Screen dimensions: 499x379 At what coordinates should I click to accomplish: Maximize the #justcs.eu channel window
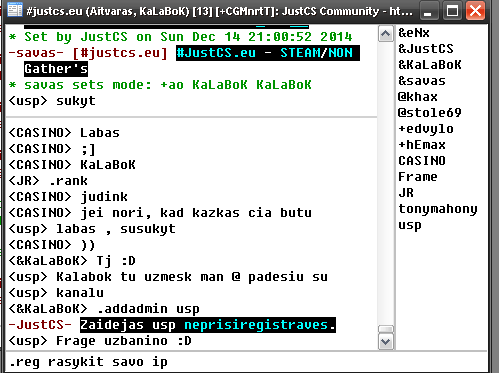point(452,11)
